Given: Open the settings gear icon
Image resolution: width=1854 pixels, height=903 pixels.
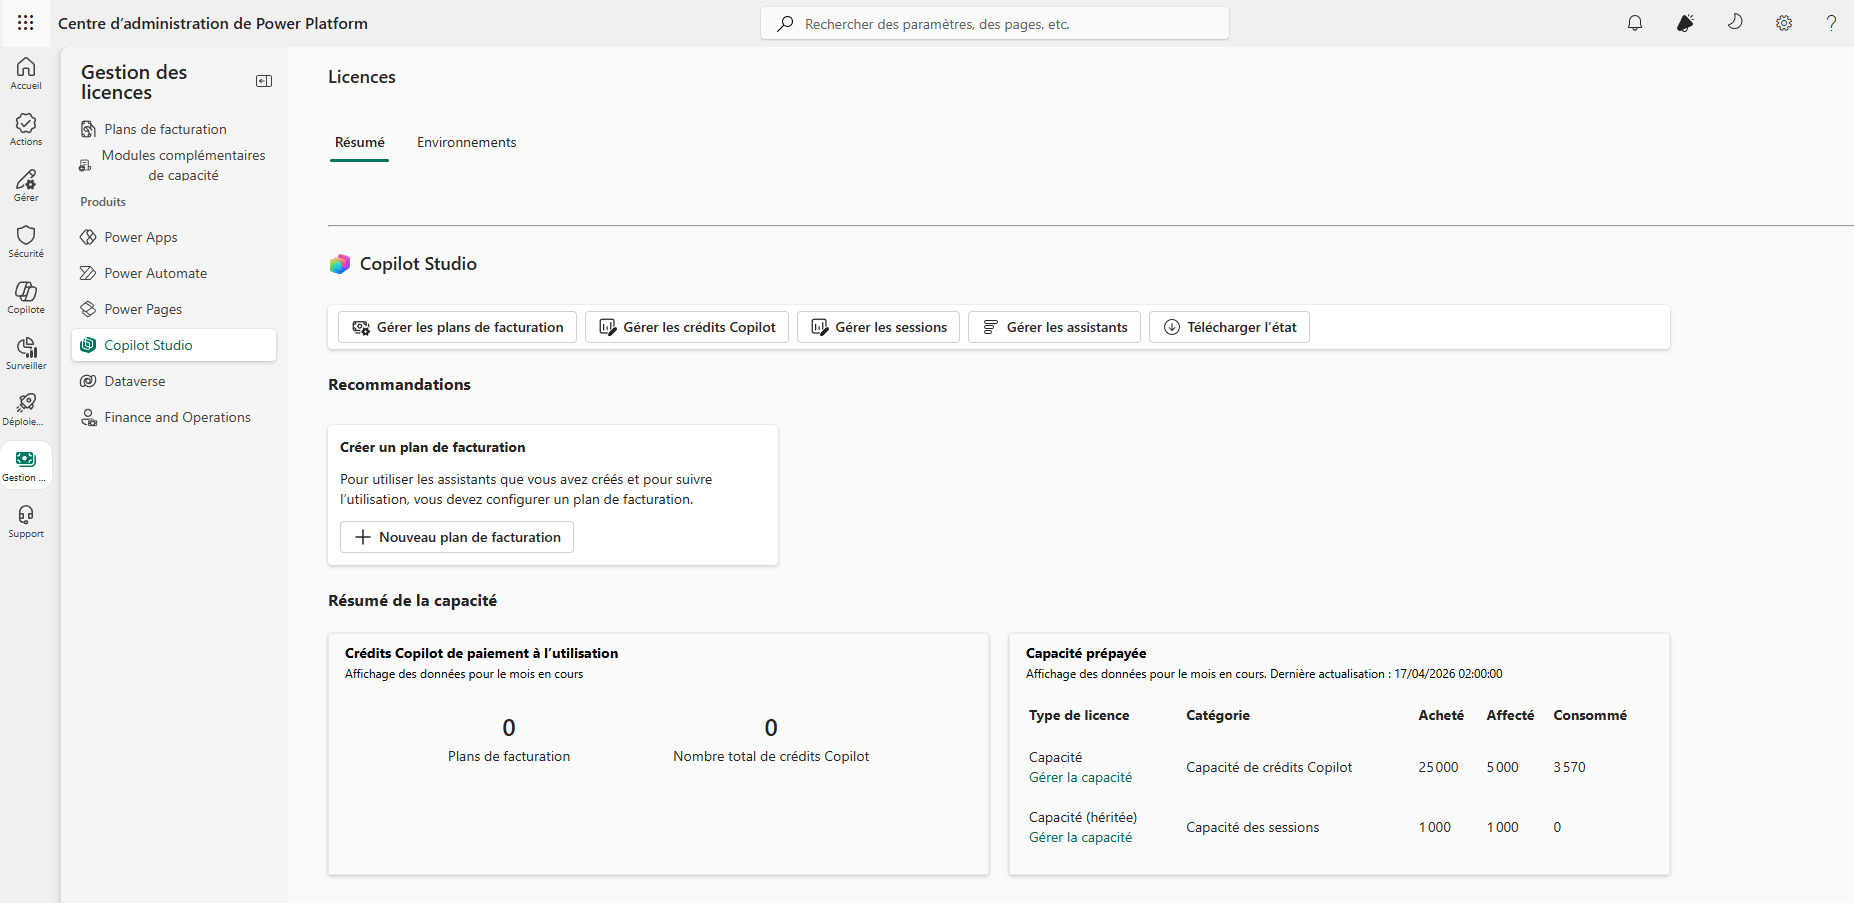Looking at the screenshot, I should click(x=1784, y=23).
